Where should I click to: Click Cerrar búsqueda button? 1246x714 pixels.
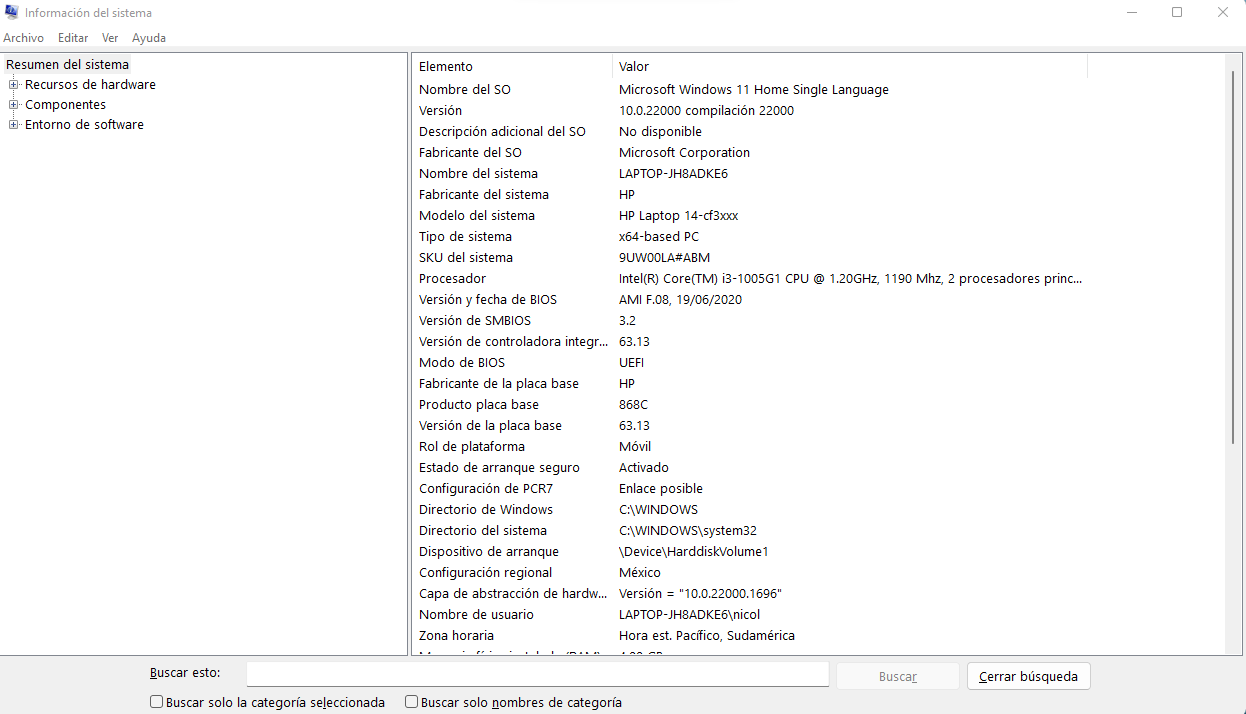(x=1028, y=677)
